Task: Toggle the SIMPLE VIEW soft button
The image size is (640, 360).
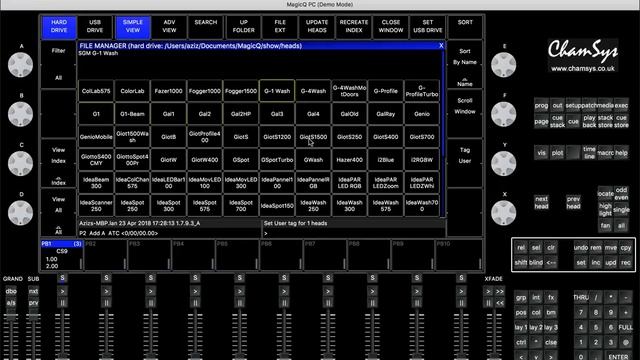Action: coord(133,27)
